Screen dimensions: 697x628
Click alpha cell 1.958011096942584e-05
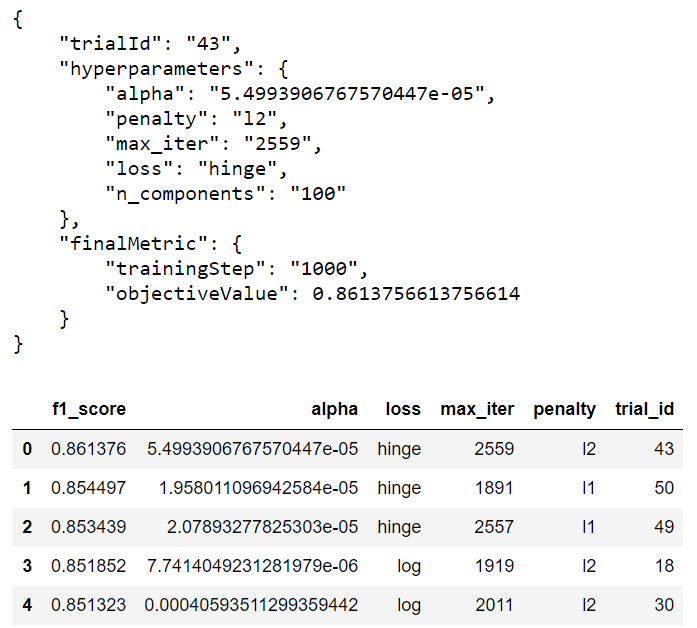tap(258, 488)
